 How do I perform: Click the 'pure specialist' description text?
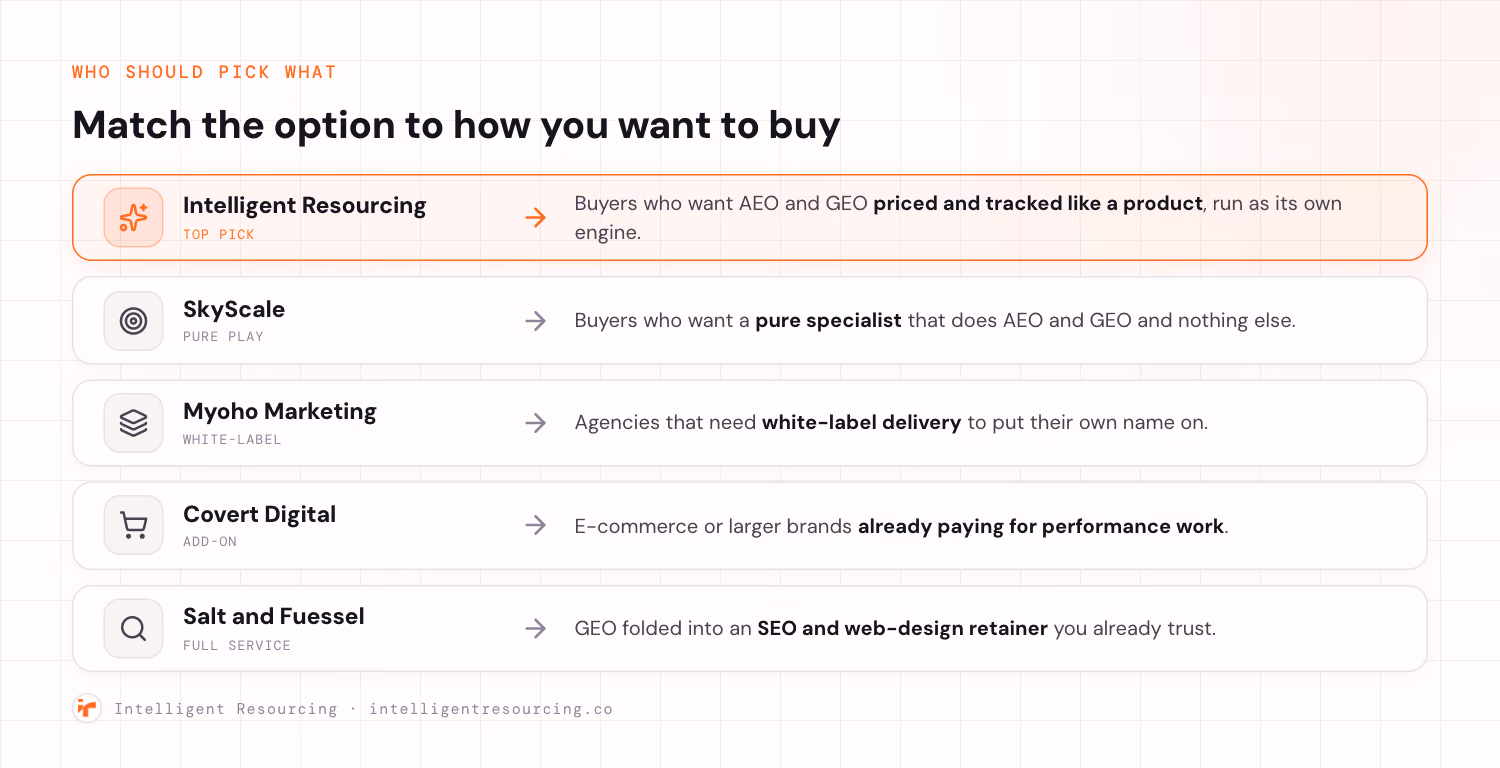tap(828, 321)
